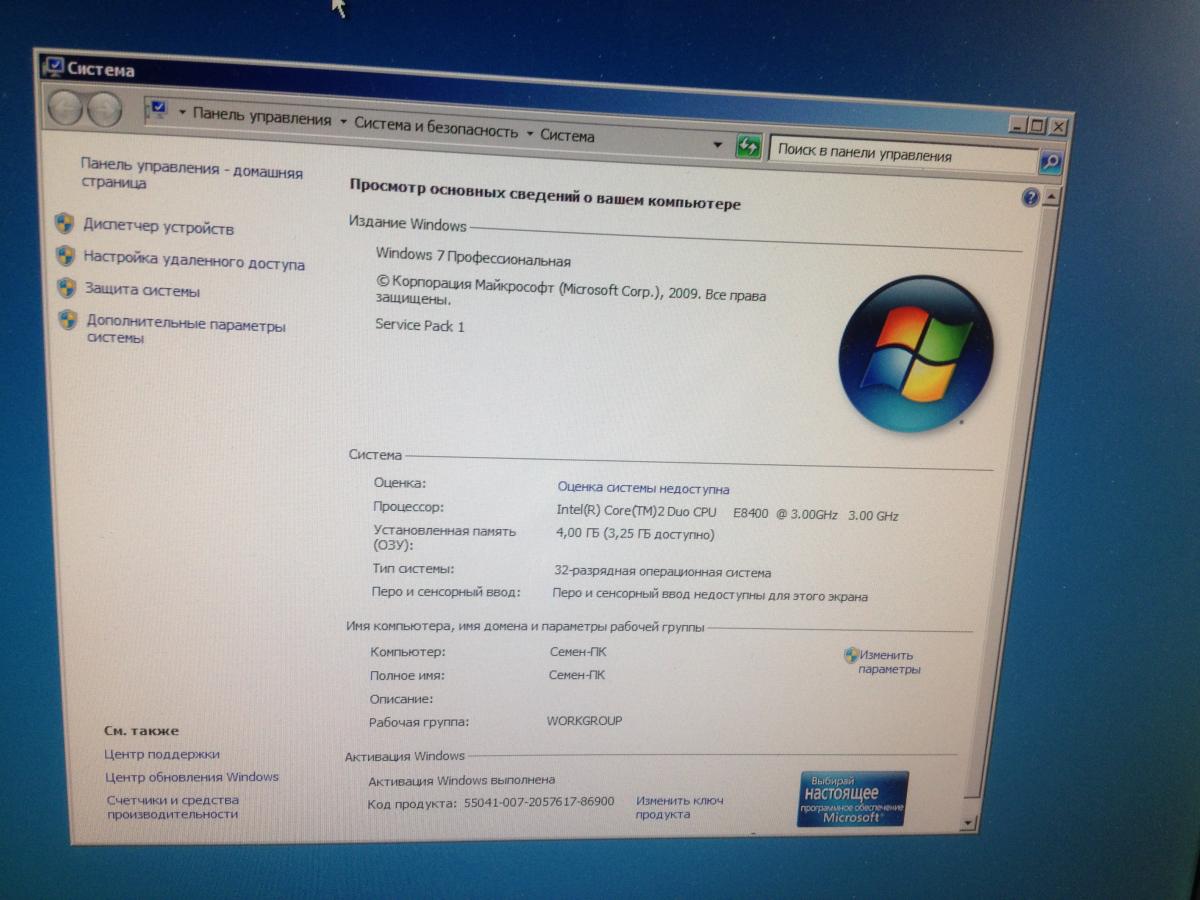Viewport: 1200px width, 900px height.
Task: Click the product code 55041-007-2057617-86900
Action: pyautogui.click(x=539, y=802)
